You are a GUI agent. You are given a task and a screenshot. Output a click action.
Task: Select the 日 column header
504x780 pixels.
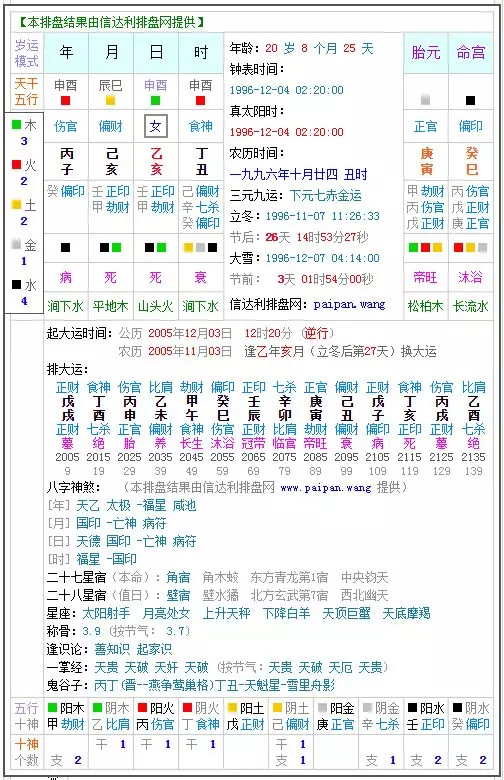[x=156, y=52]
